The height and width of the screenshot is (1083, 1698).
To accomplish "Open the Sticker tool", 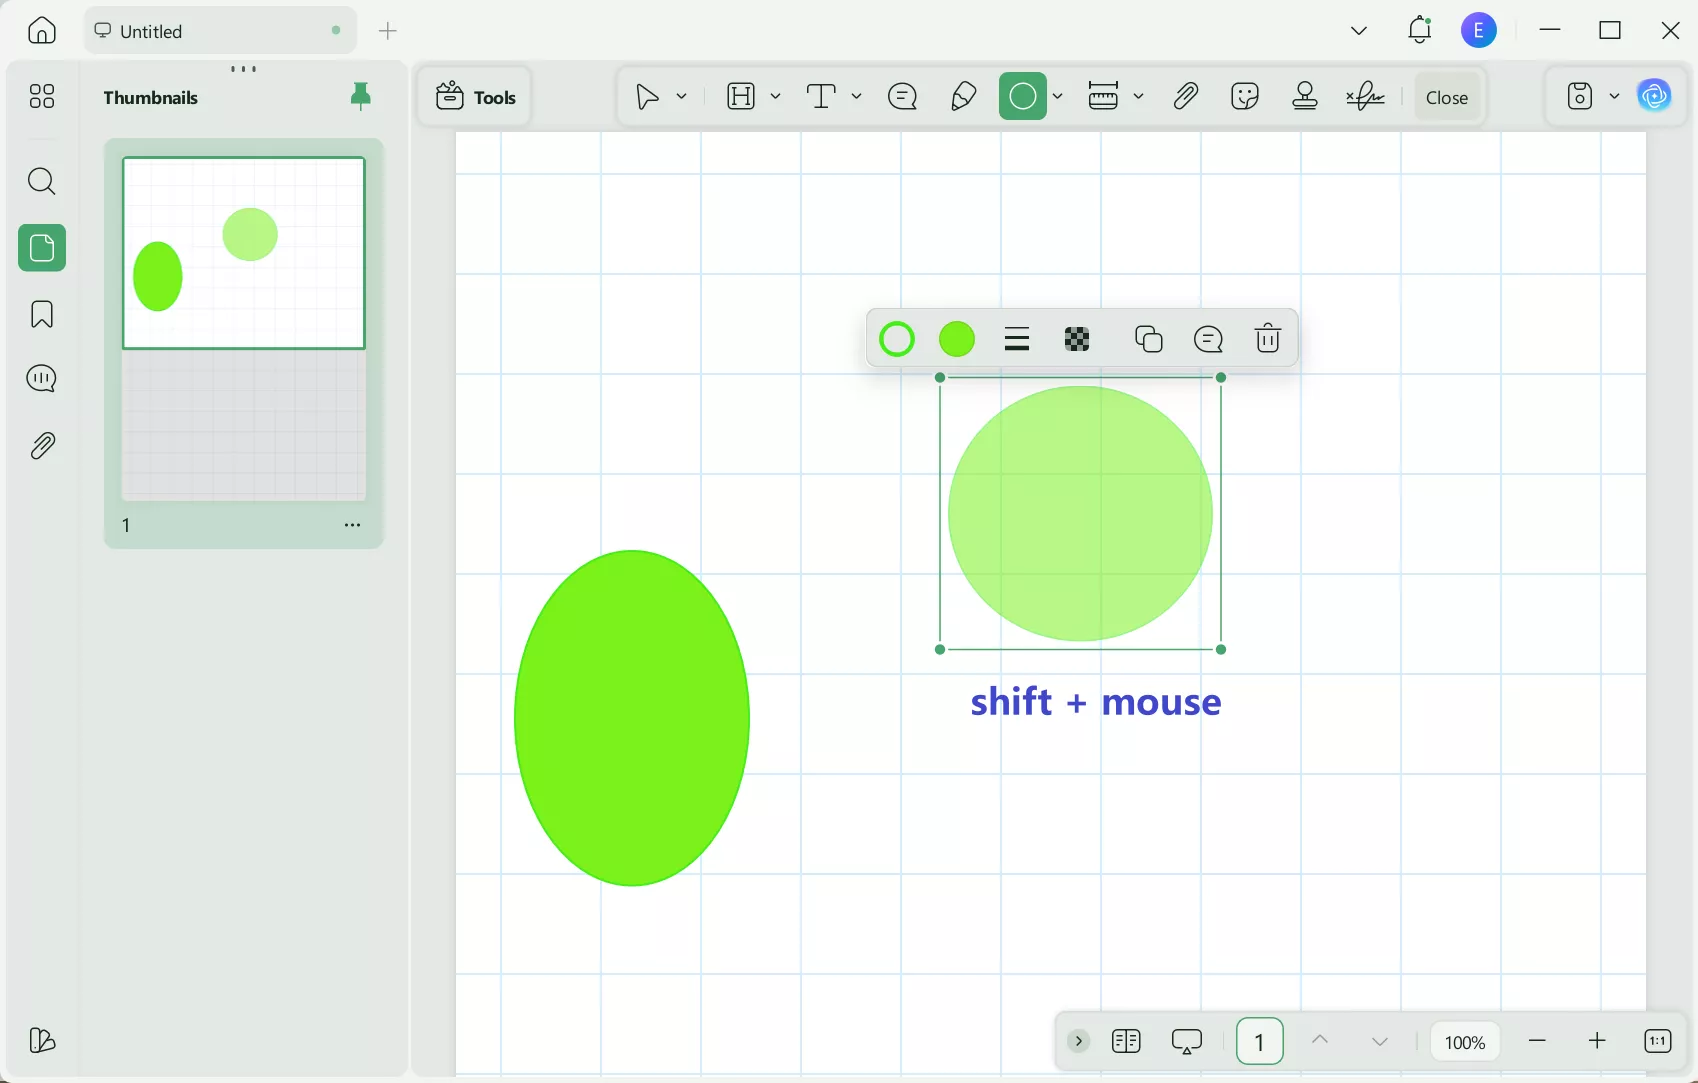I will [1245, 96].
